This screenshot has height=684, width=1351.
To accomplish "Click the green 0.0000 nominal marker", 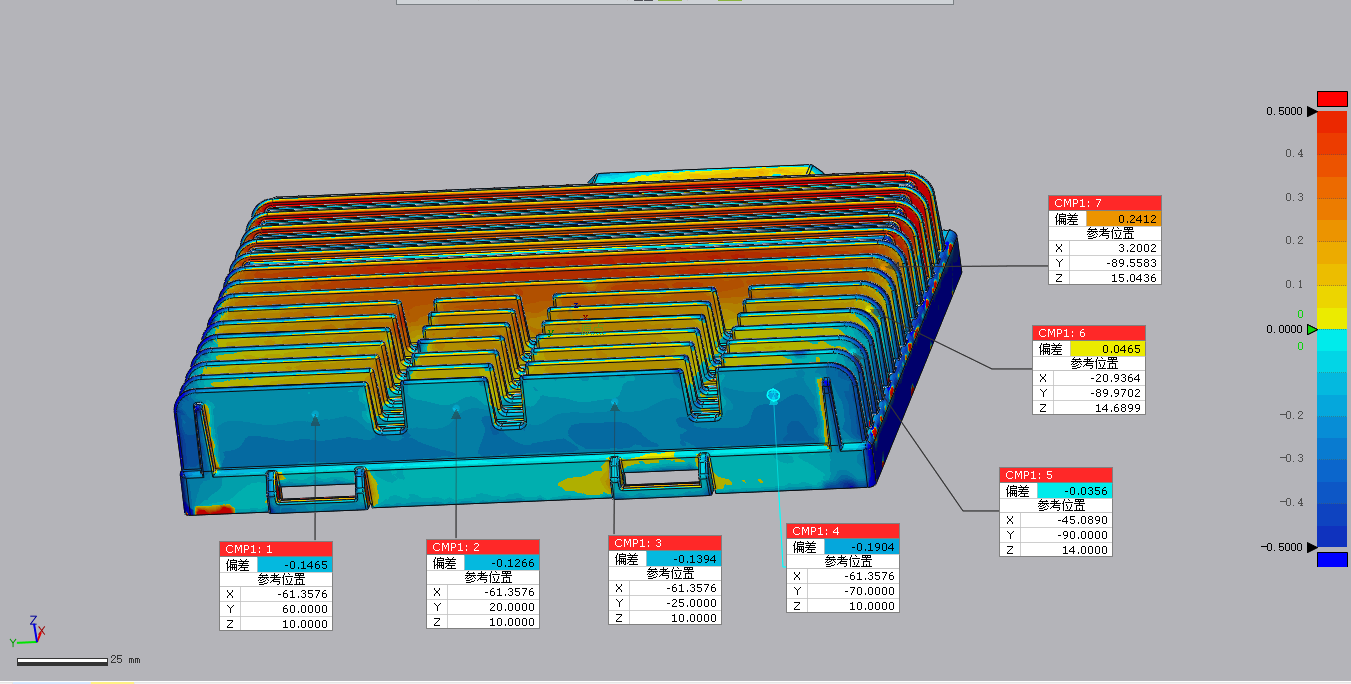I will coord(1312,329).
